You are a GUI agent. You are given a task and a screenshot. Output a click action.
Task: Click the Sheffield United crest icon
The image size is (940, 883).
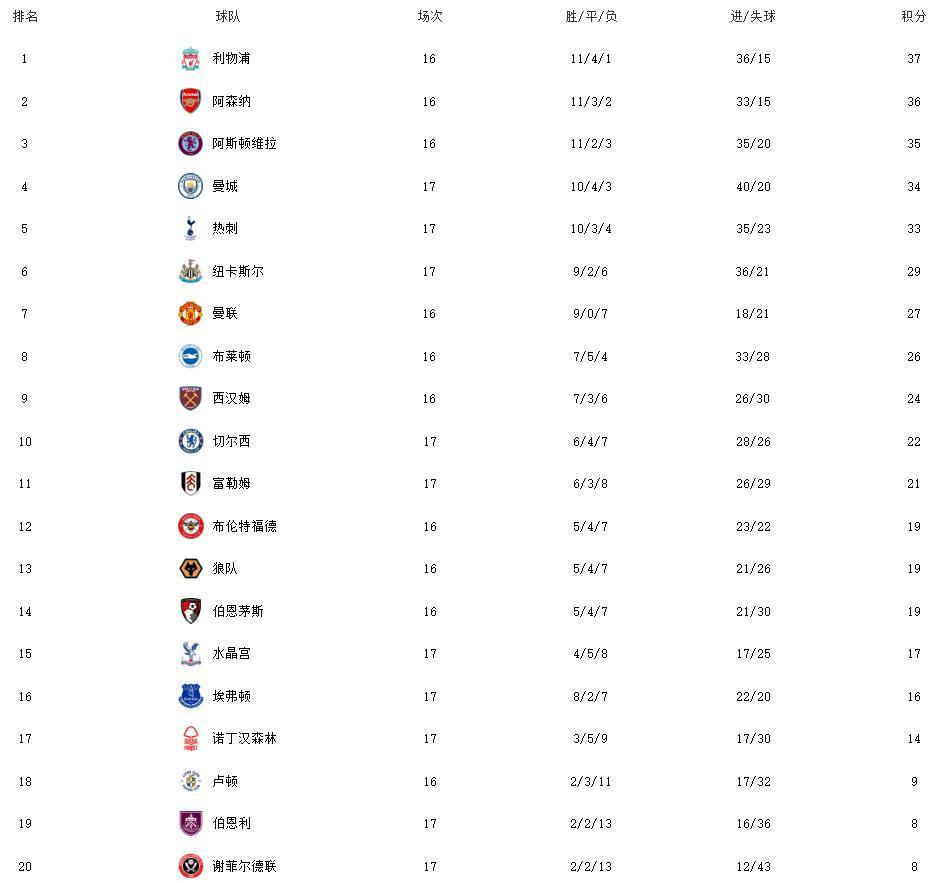tap(190, 866)
